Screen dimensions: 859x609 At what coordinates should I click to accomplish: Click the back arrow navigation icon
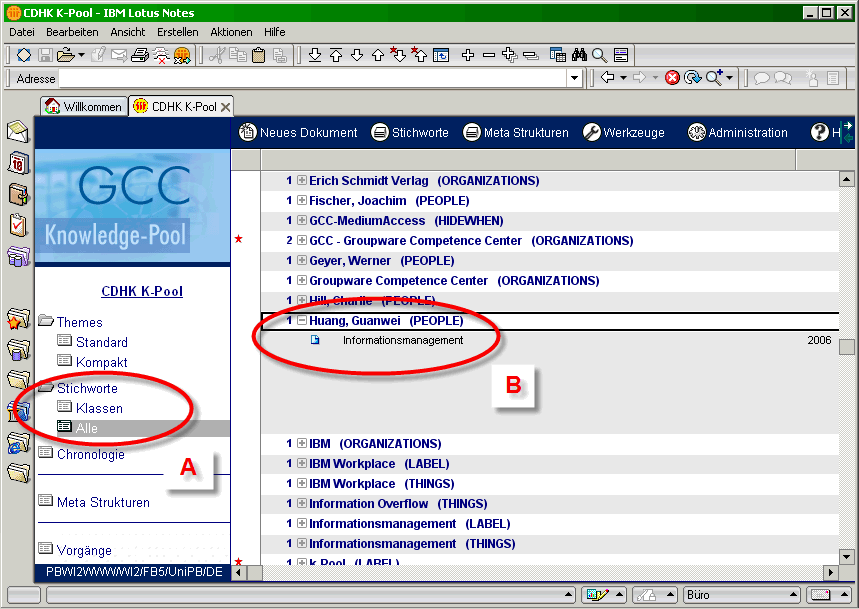(x=608, y=78)
